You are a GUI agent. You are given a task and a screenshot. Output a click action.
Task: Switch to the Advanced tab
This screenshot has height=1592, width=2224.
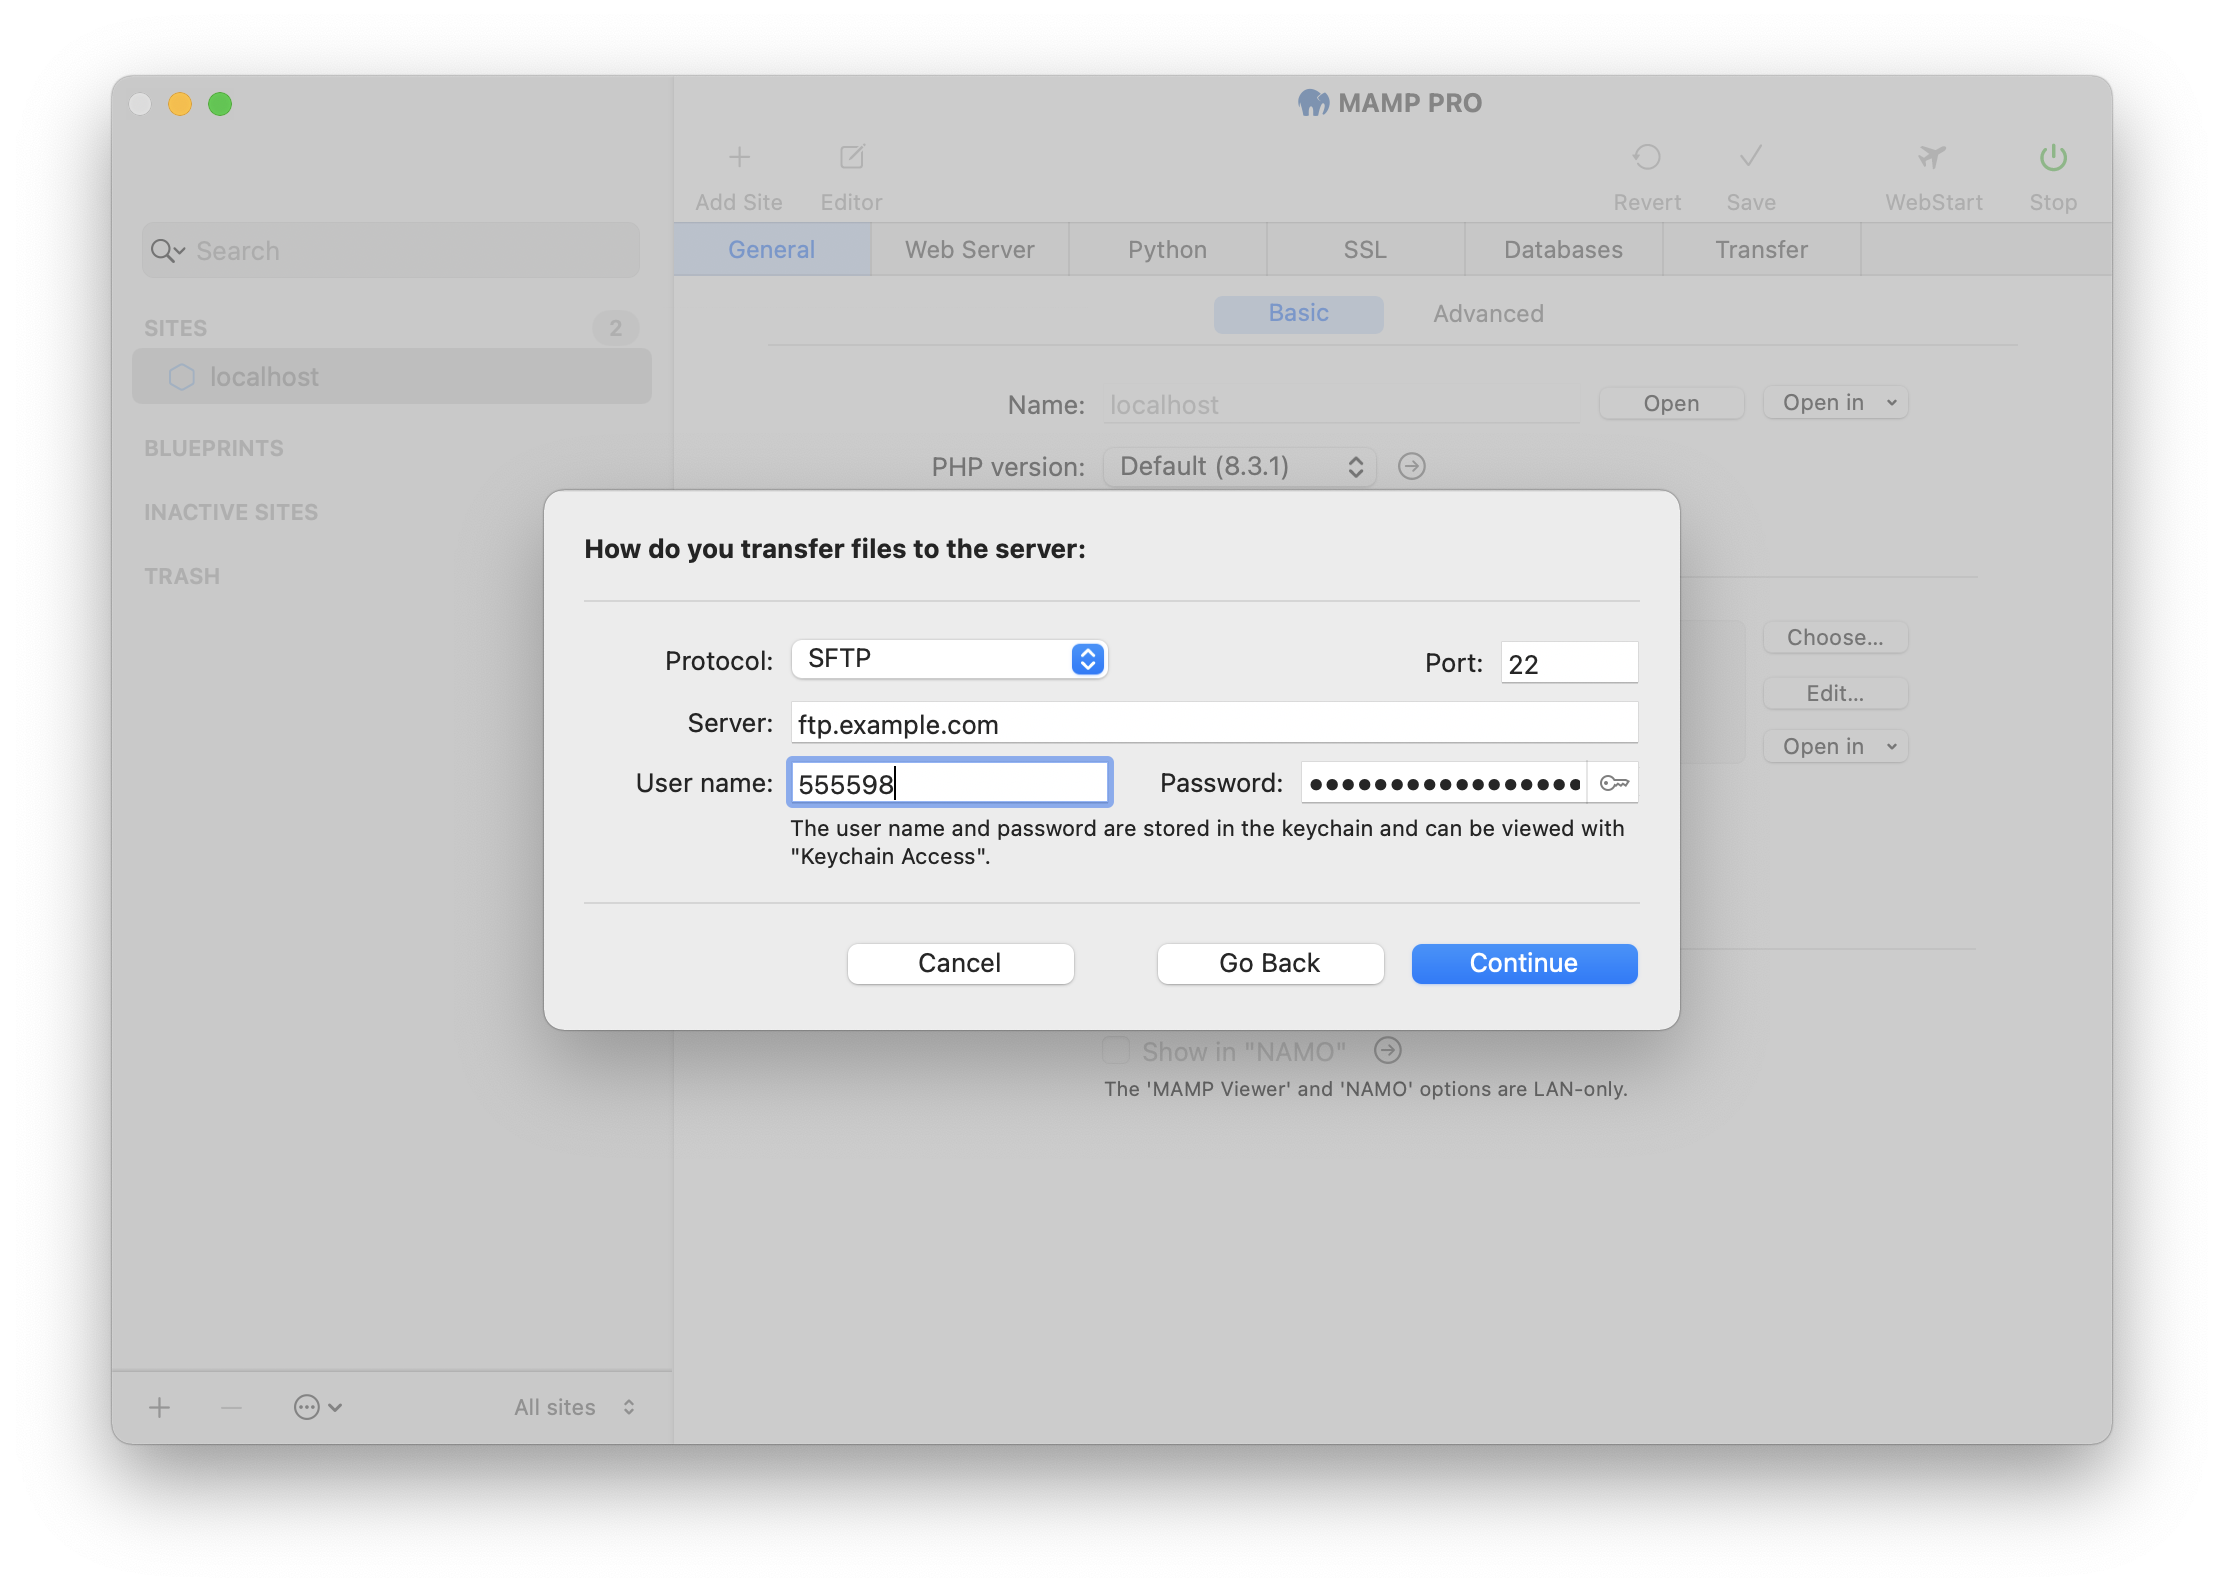click(1488, 312)
